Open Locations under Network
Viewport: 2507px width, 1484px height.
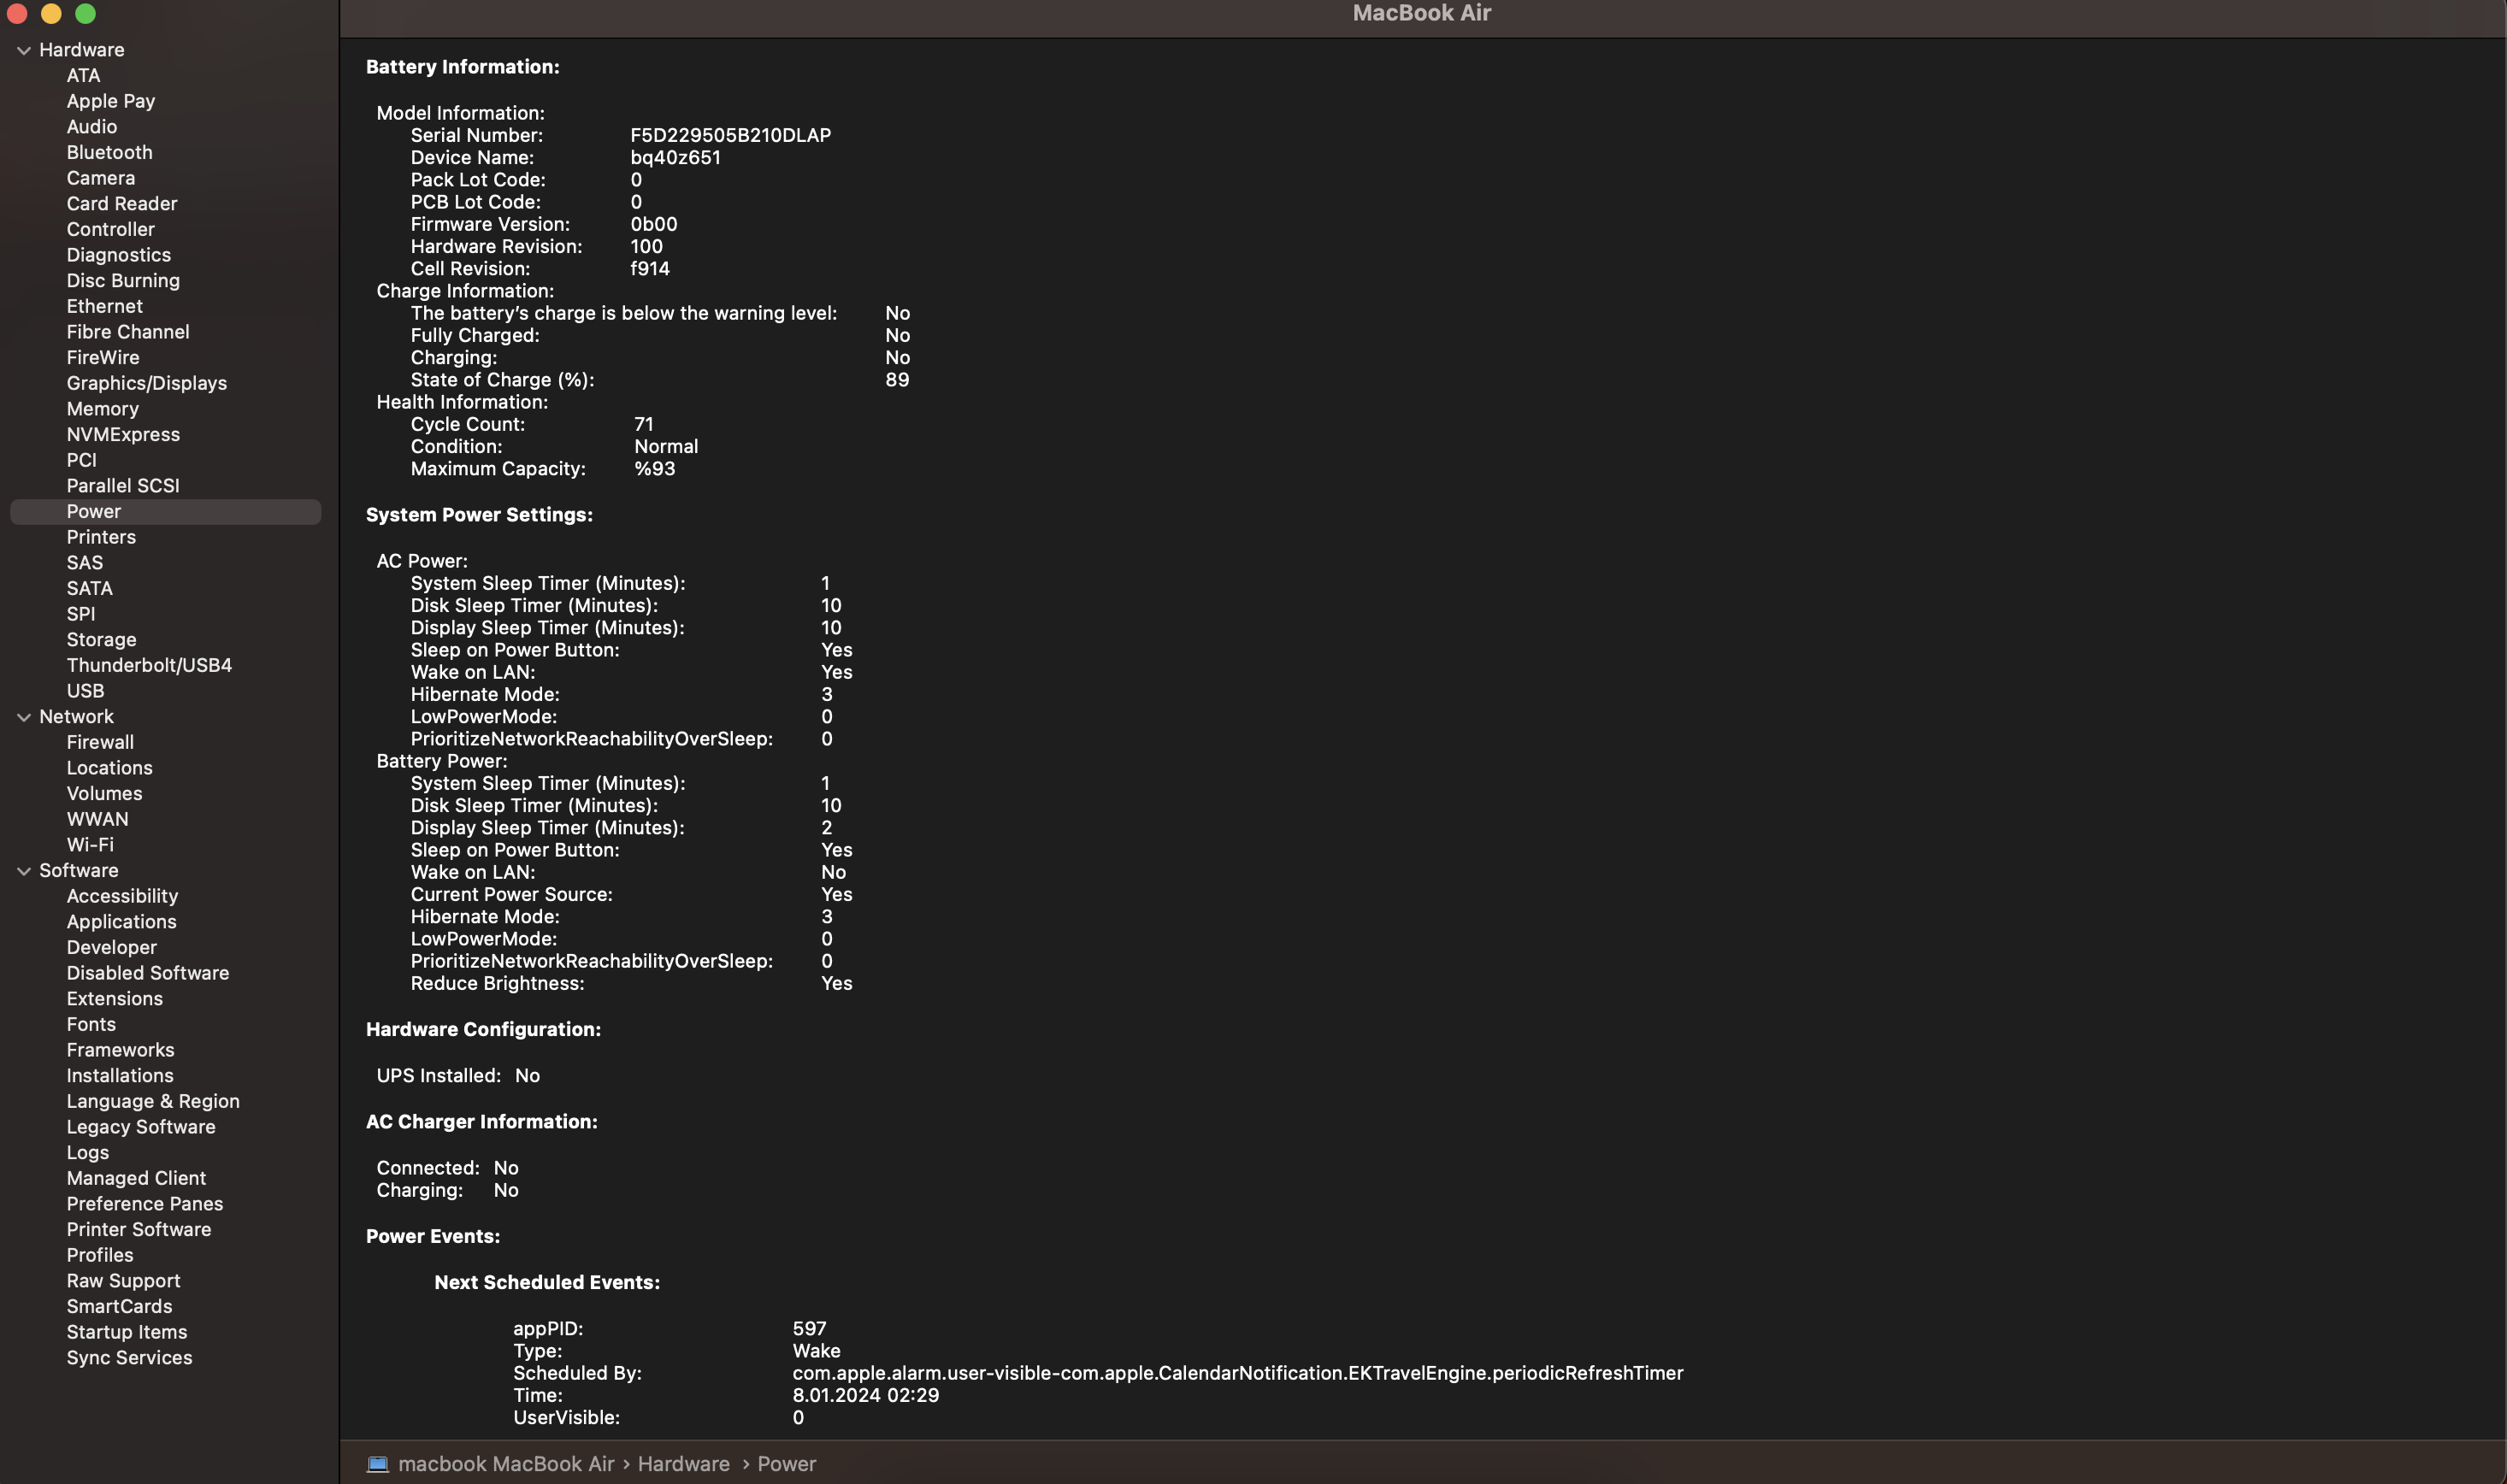pos(110,768)
